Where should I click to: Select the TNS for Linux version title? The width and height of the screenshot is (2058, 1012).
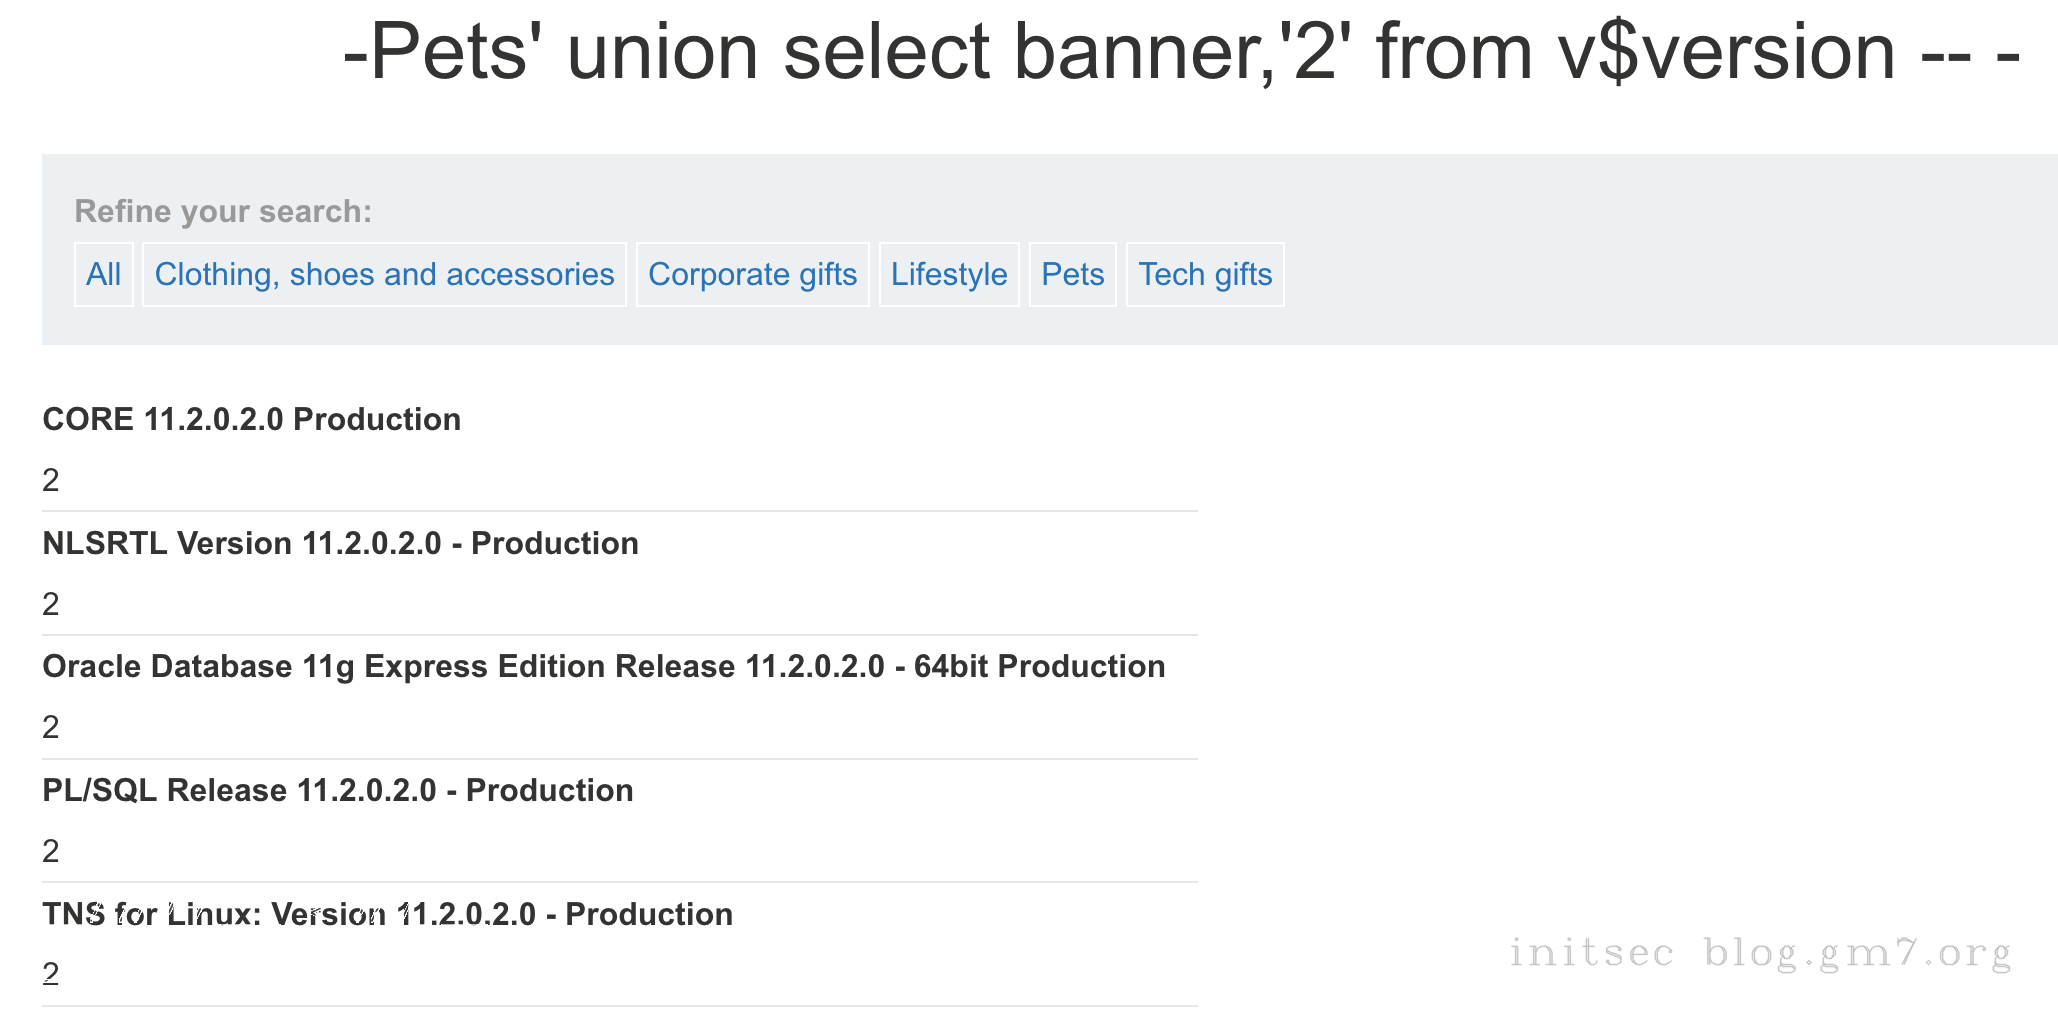pos(387,914)
